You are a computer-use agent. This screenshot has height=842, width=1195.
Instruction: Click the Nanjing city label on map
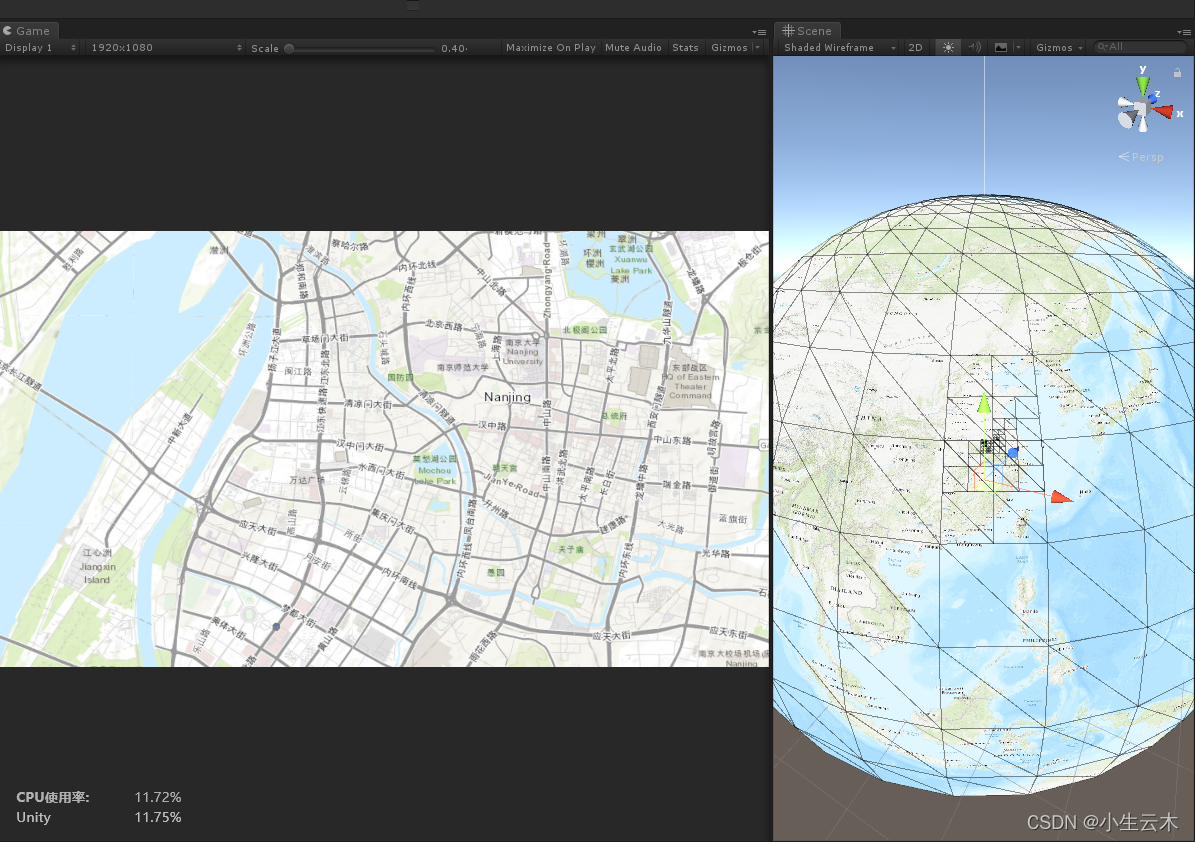508,397
